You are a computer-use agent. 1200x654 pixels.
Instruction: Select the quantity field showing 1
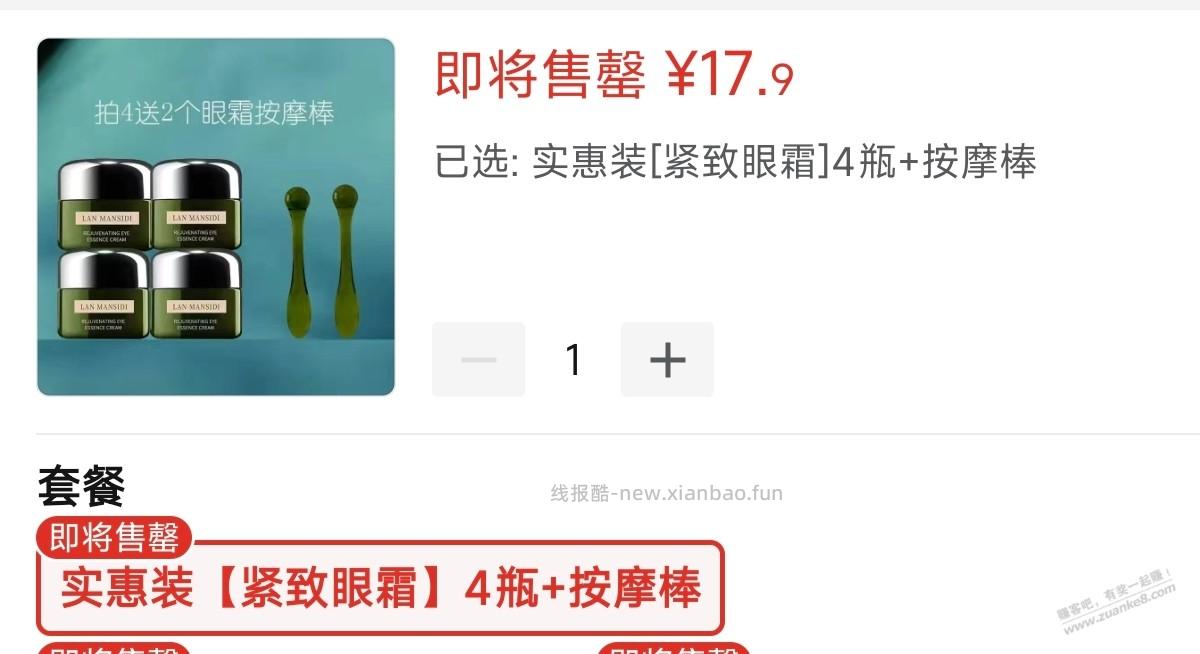(573, 359)
